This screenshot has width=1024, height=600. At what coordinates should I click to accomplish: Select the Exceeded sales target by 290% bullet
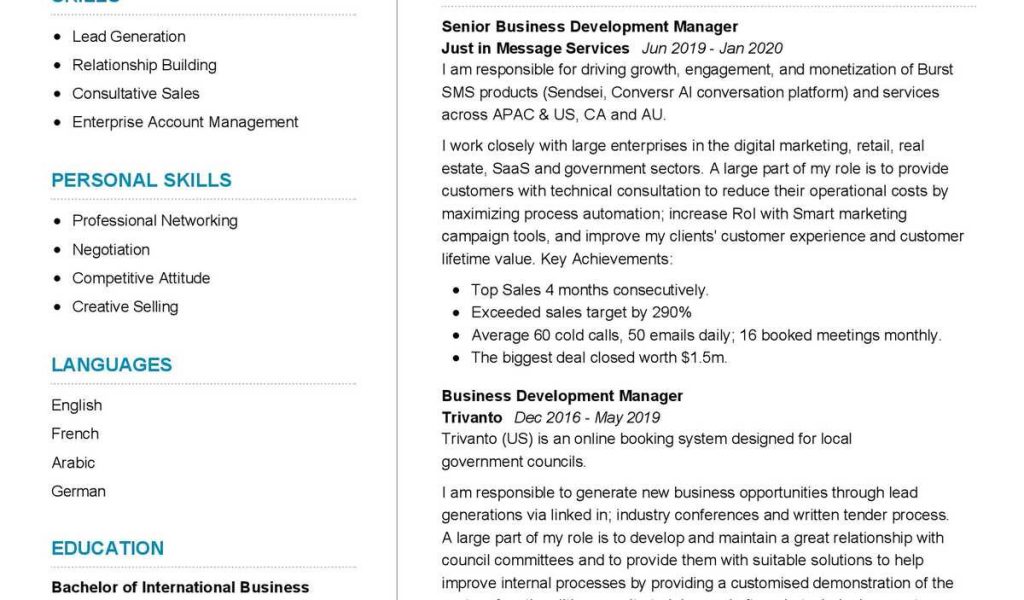pyautogui.click(x=581, y=313)
